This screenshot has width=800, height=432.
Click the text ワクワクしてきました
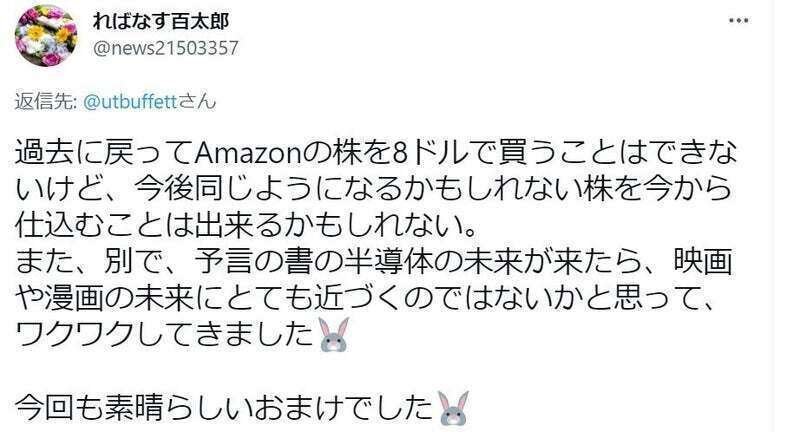pyautogui.click(x=164, y=334)
